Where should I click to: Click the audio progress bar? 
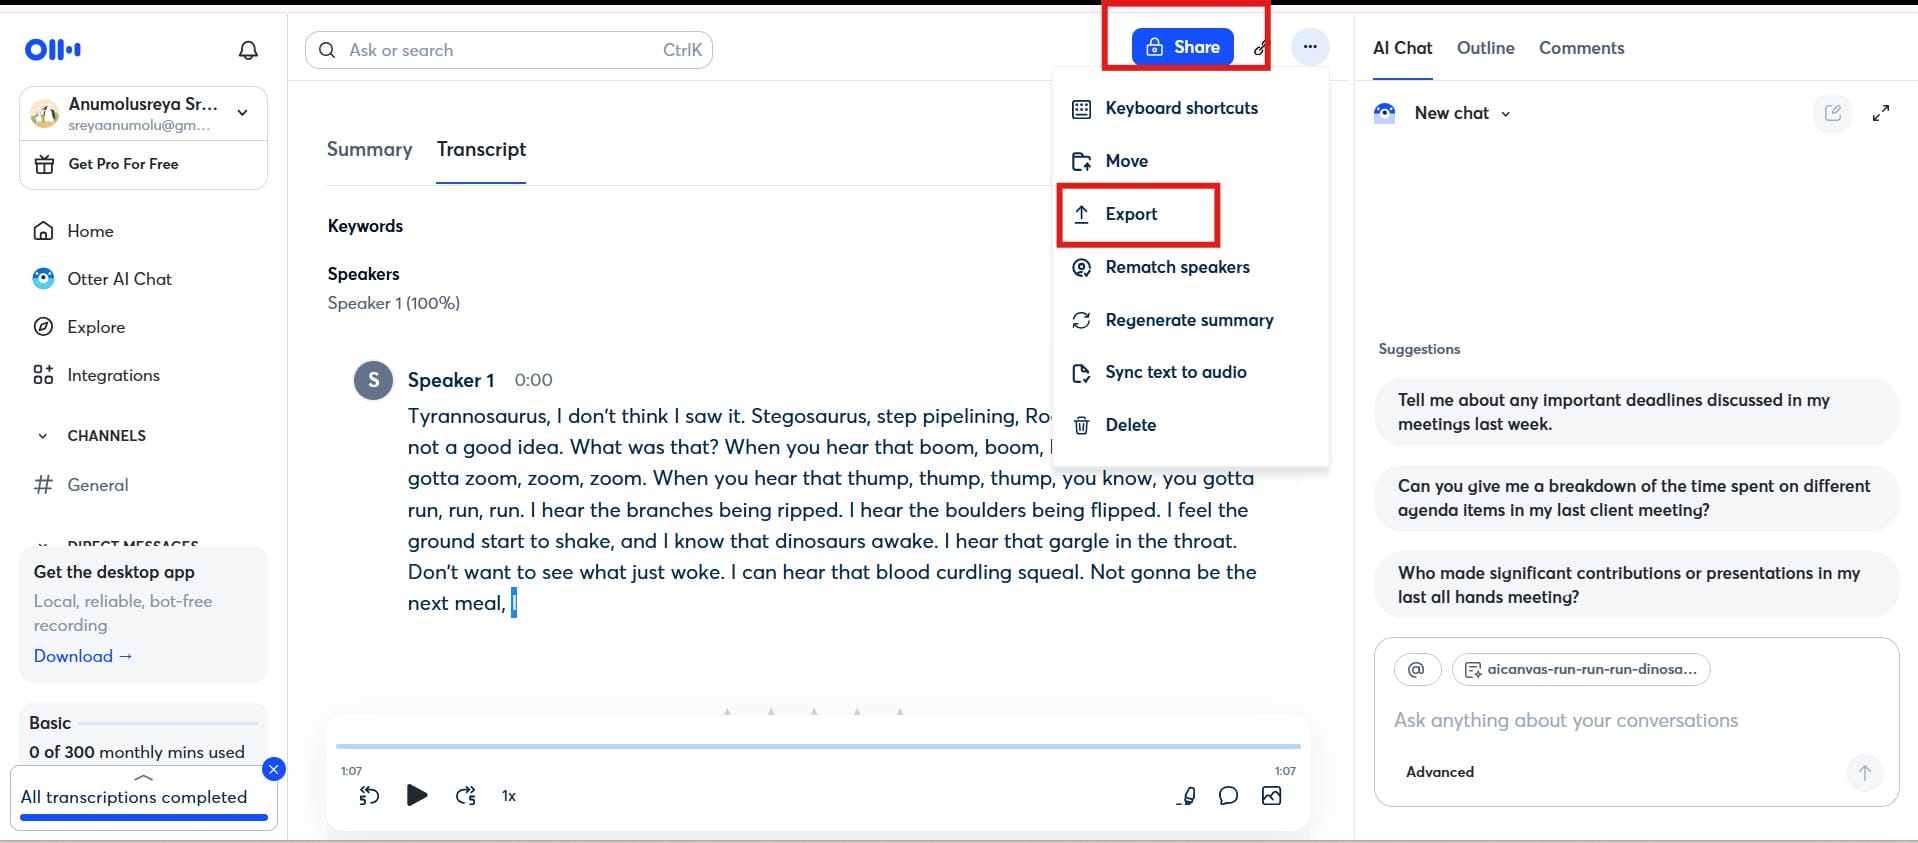pos(818,746)
